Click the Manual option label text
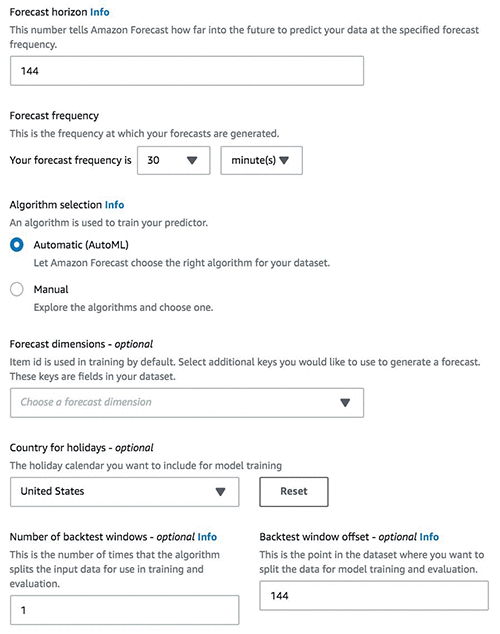The image size is (500, 634). (x=51, y=290)
